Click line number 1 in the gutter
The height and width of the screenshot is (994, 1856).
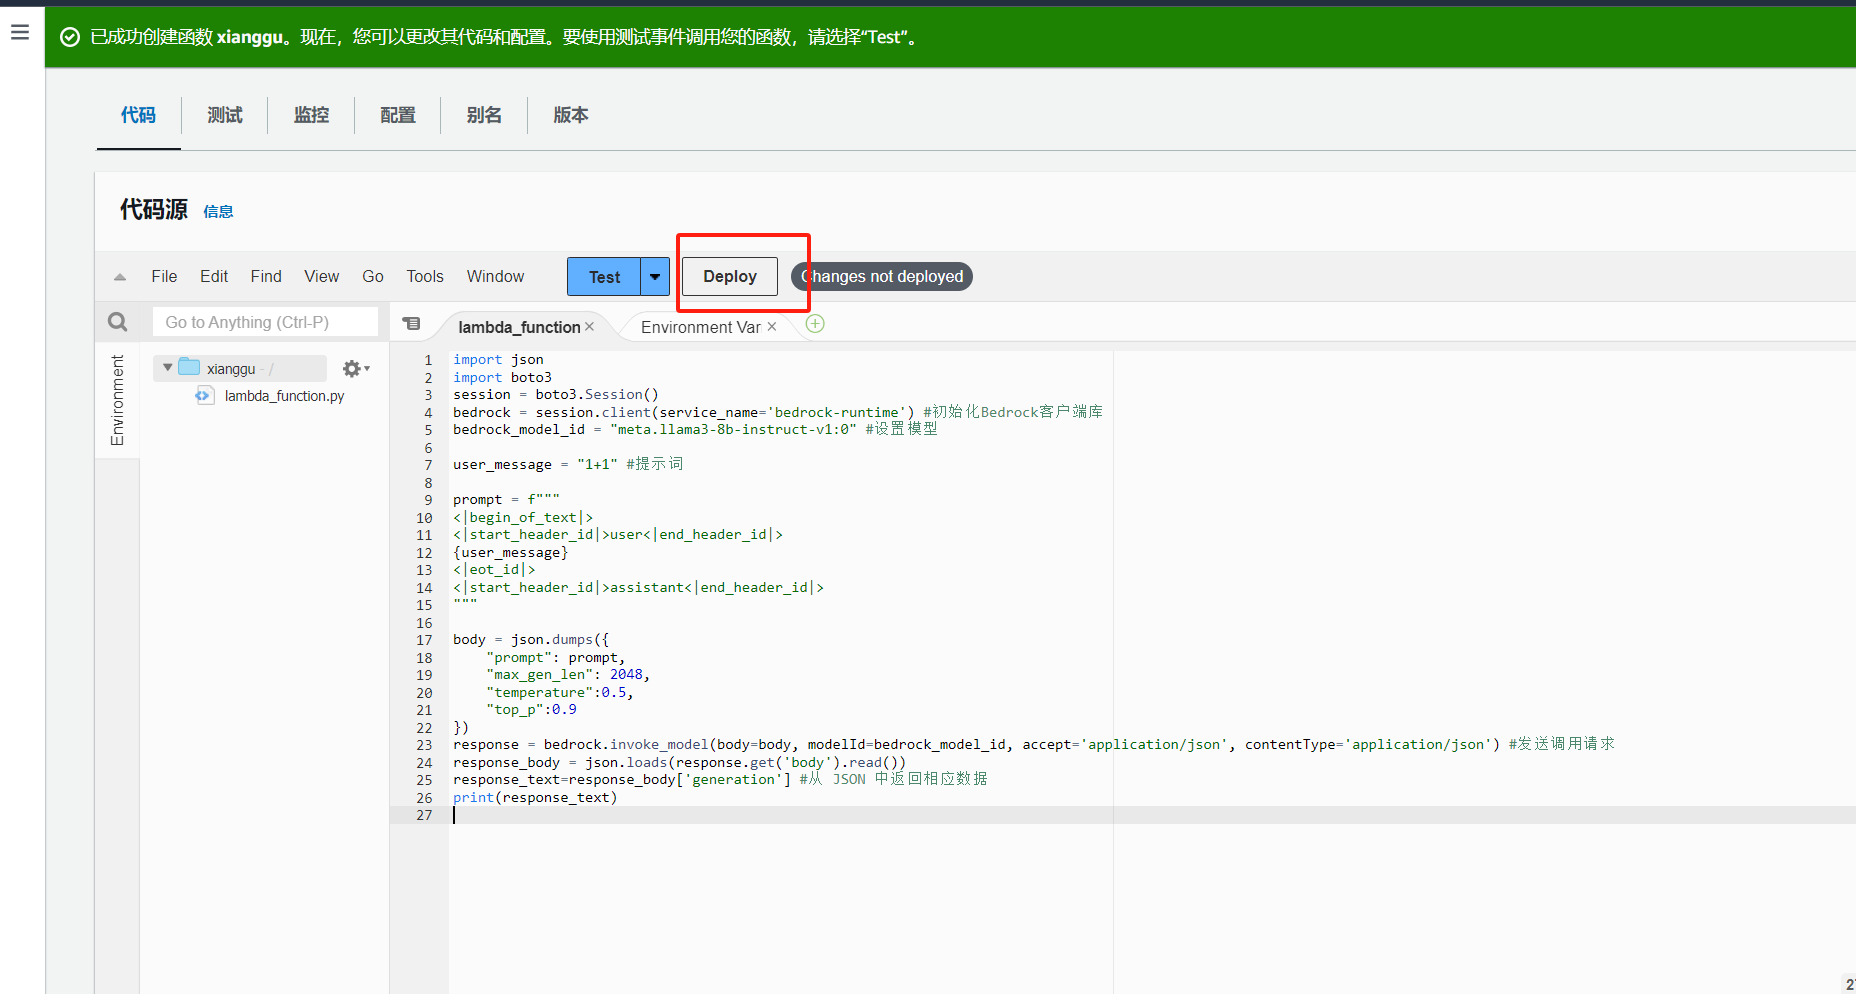coord(428,360)
